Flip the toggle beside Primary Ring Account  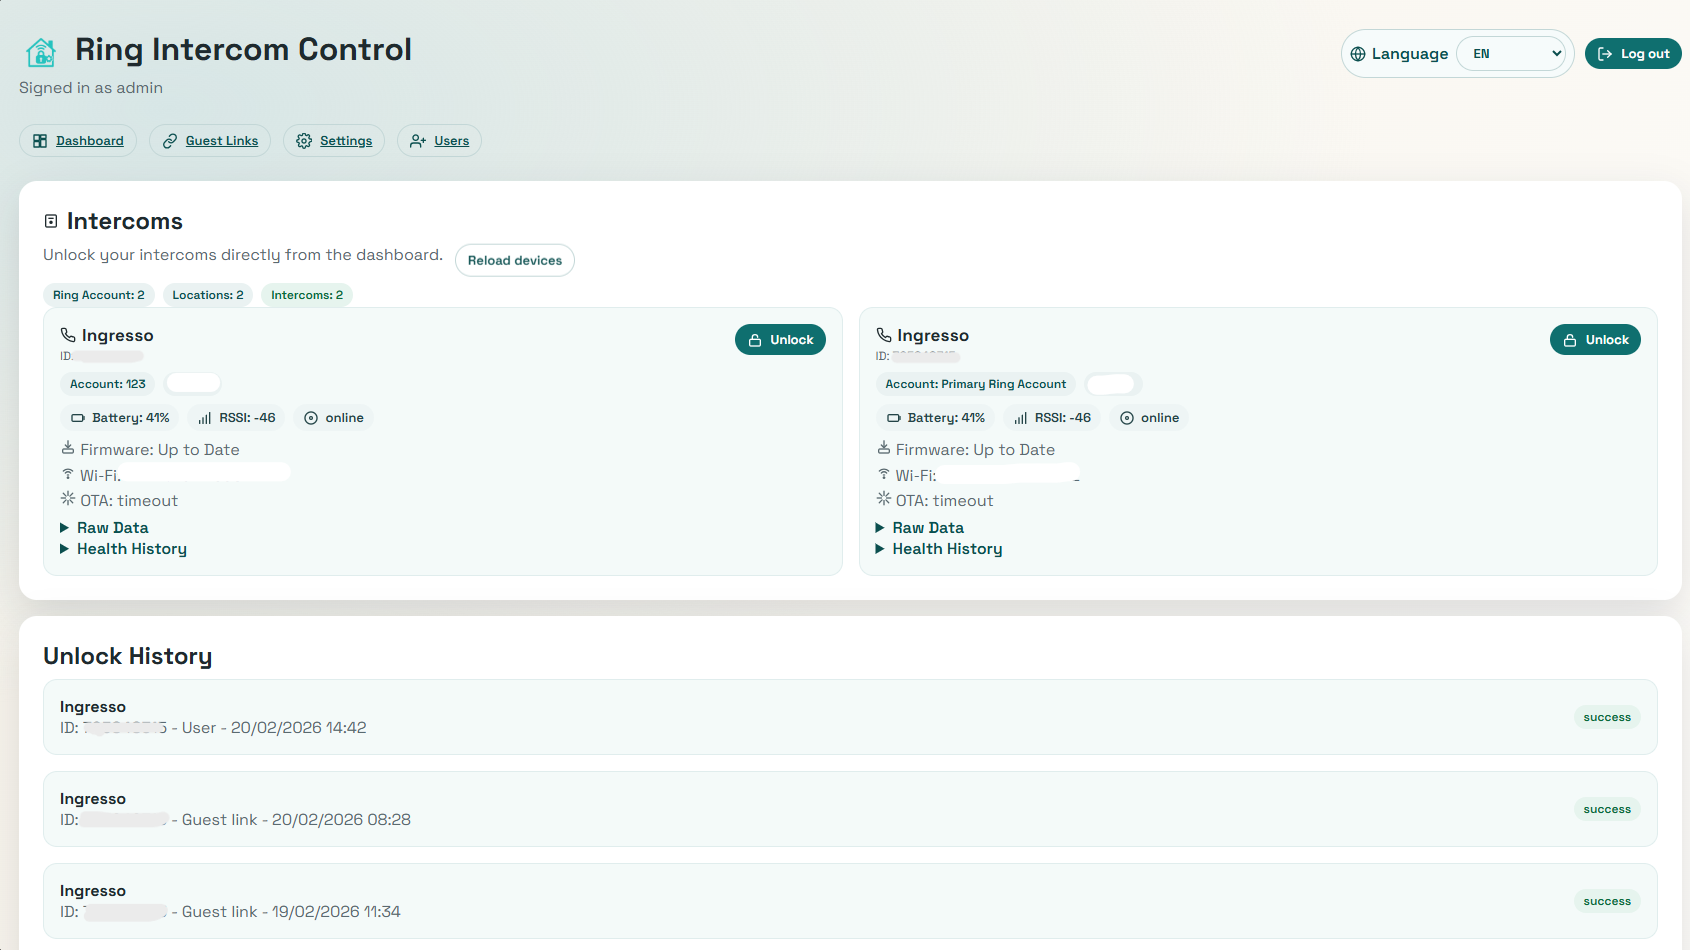[1113, 383]
